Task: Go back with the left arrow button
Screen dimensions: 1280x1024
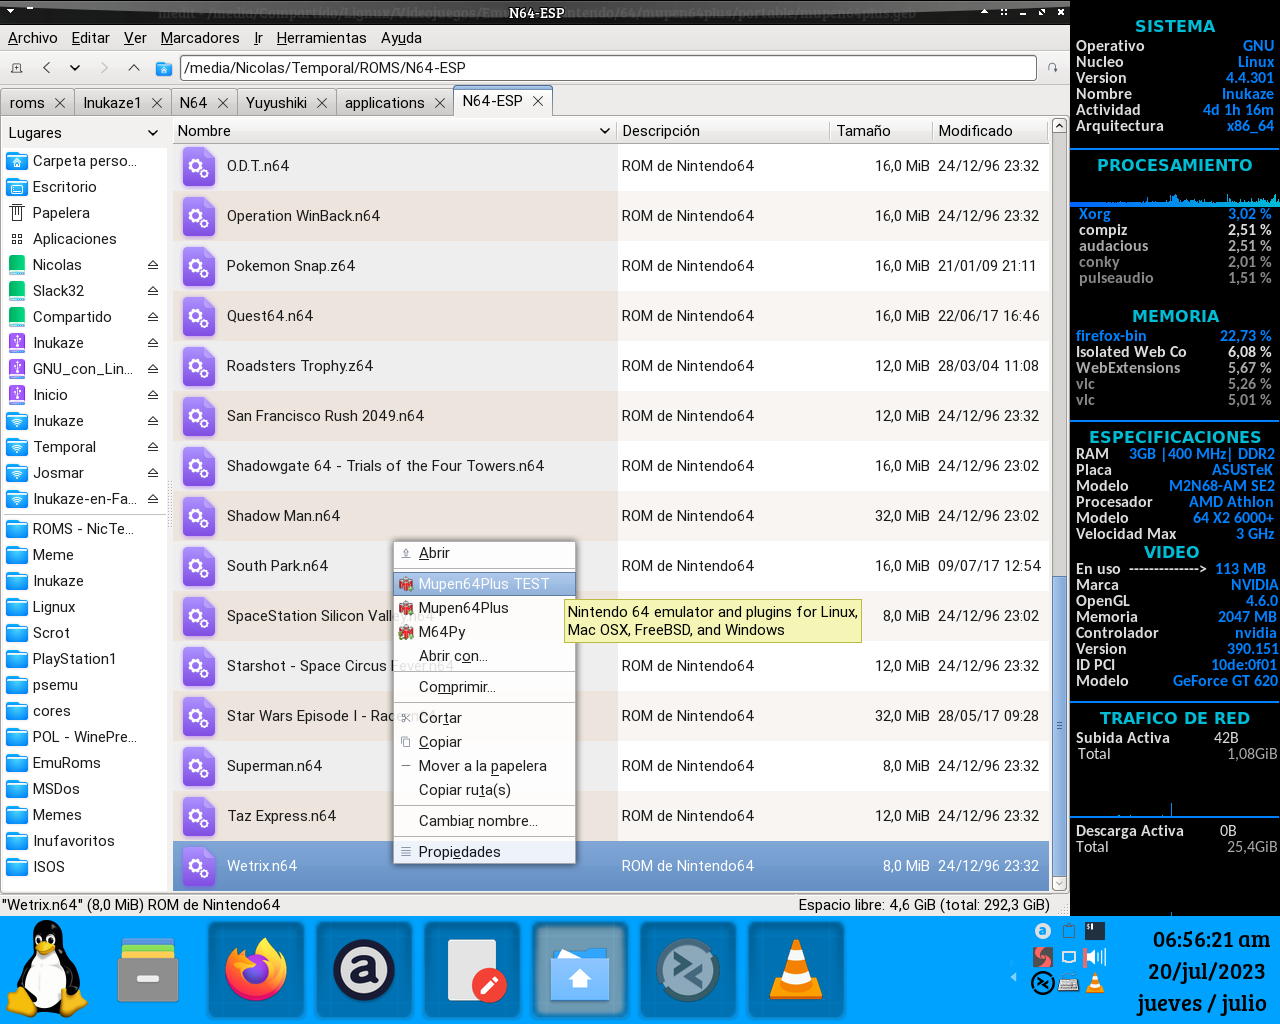Action: click(x=46, y=68)
